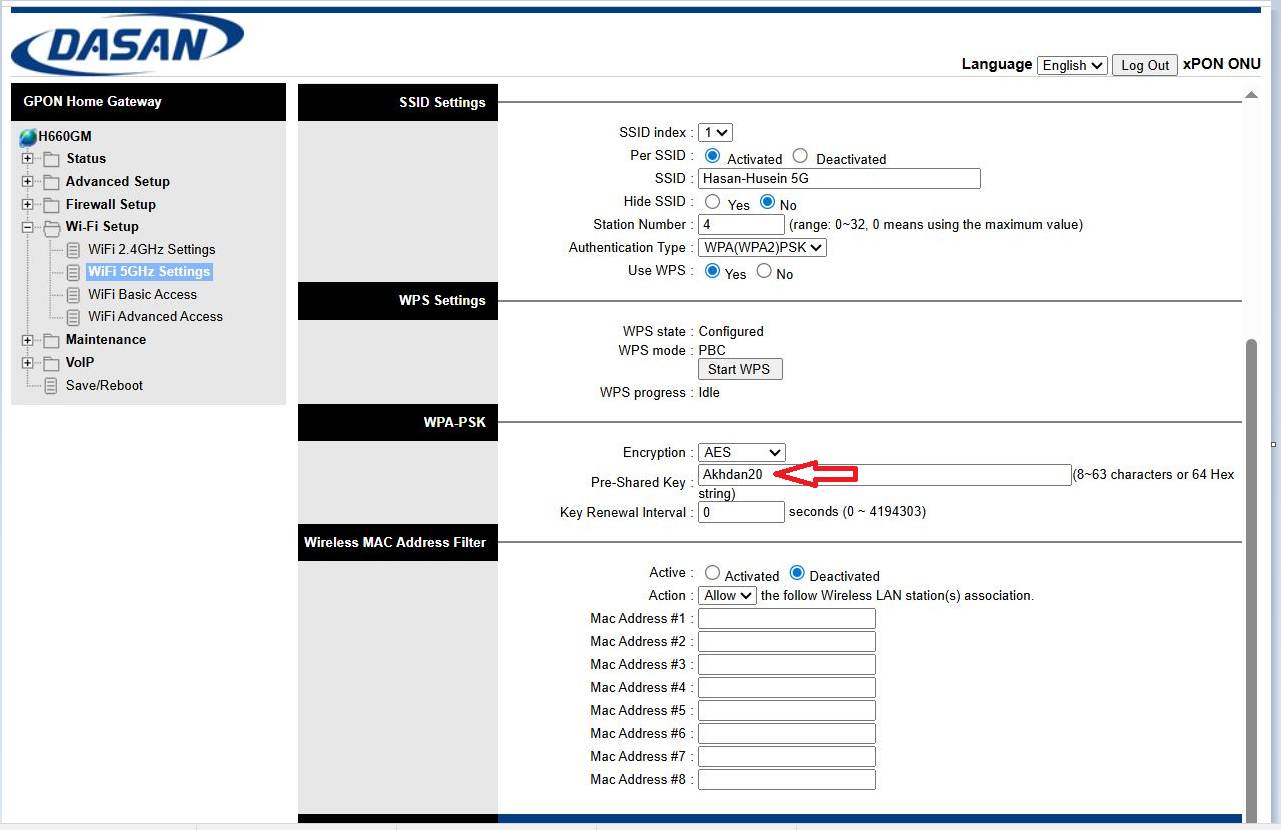Click the Status folder icon
1281x830 pixels.
[51, 158]
